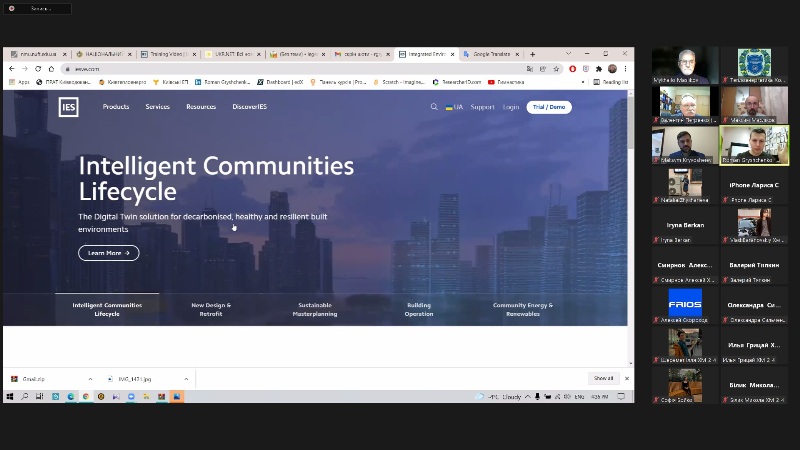Click the Opera-style red O extension icon

pos(572,69)
